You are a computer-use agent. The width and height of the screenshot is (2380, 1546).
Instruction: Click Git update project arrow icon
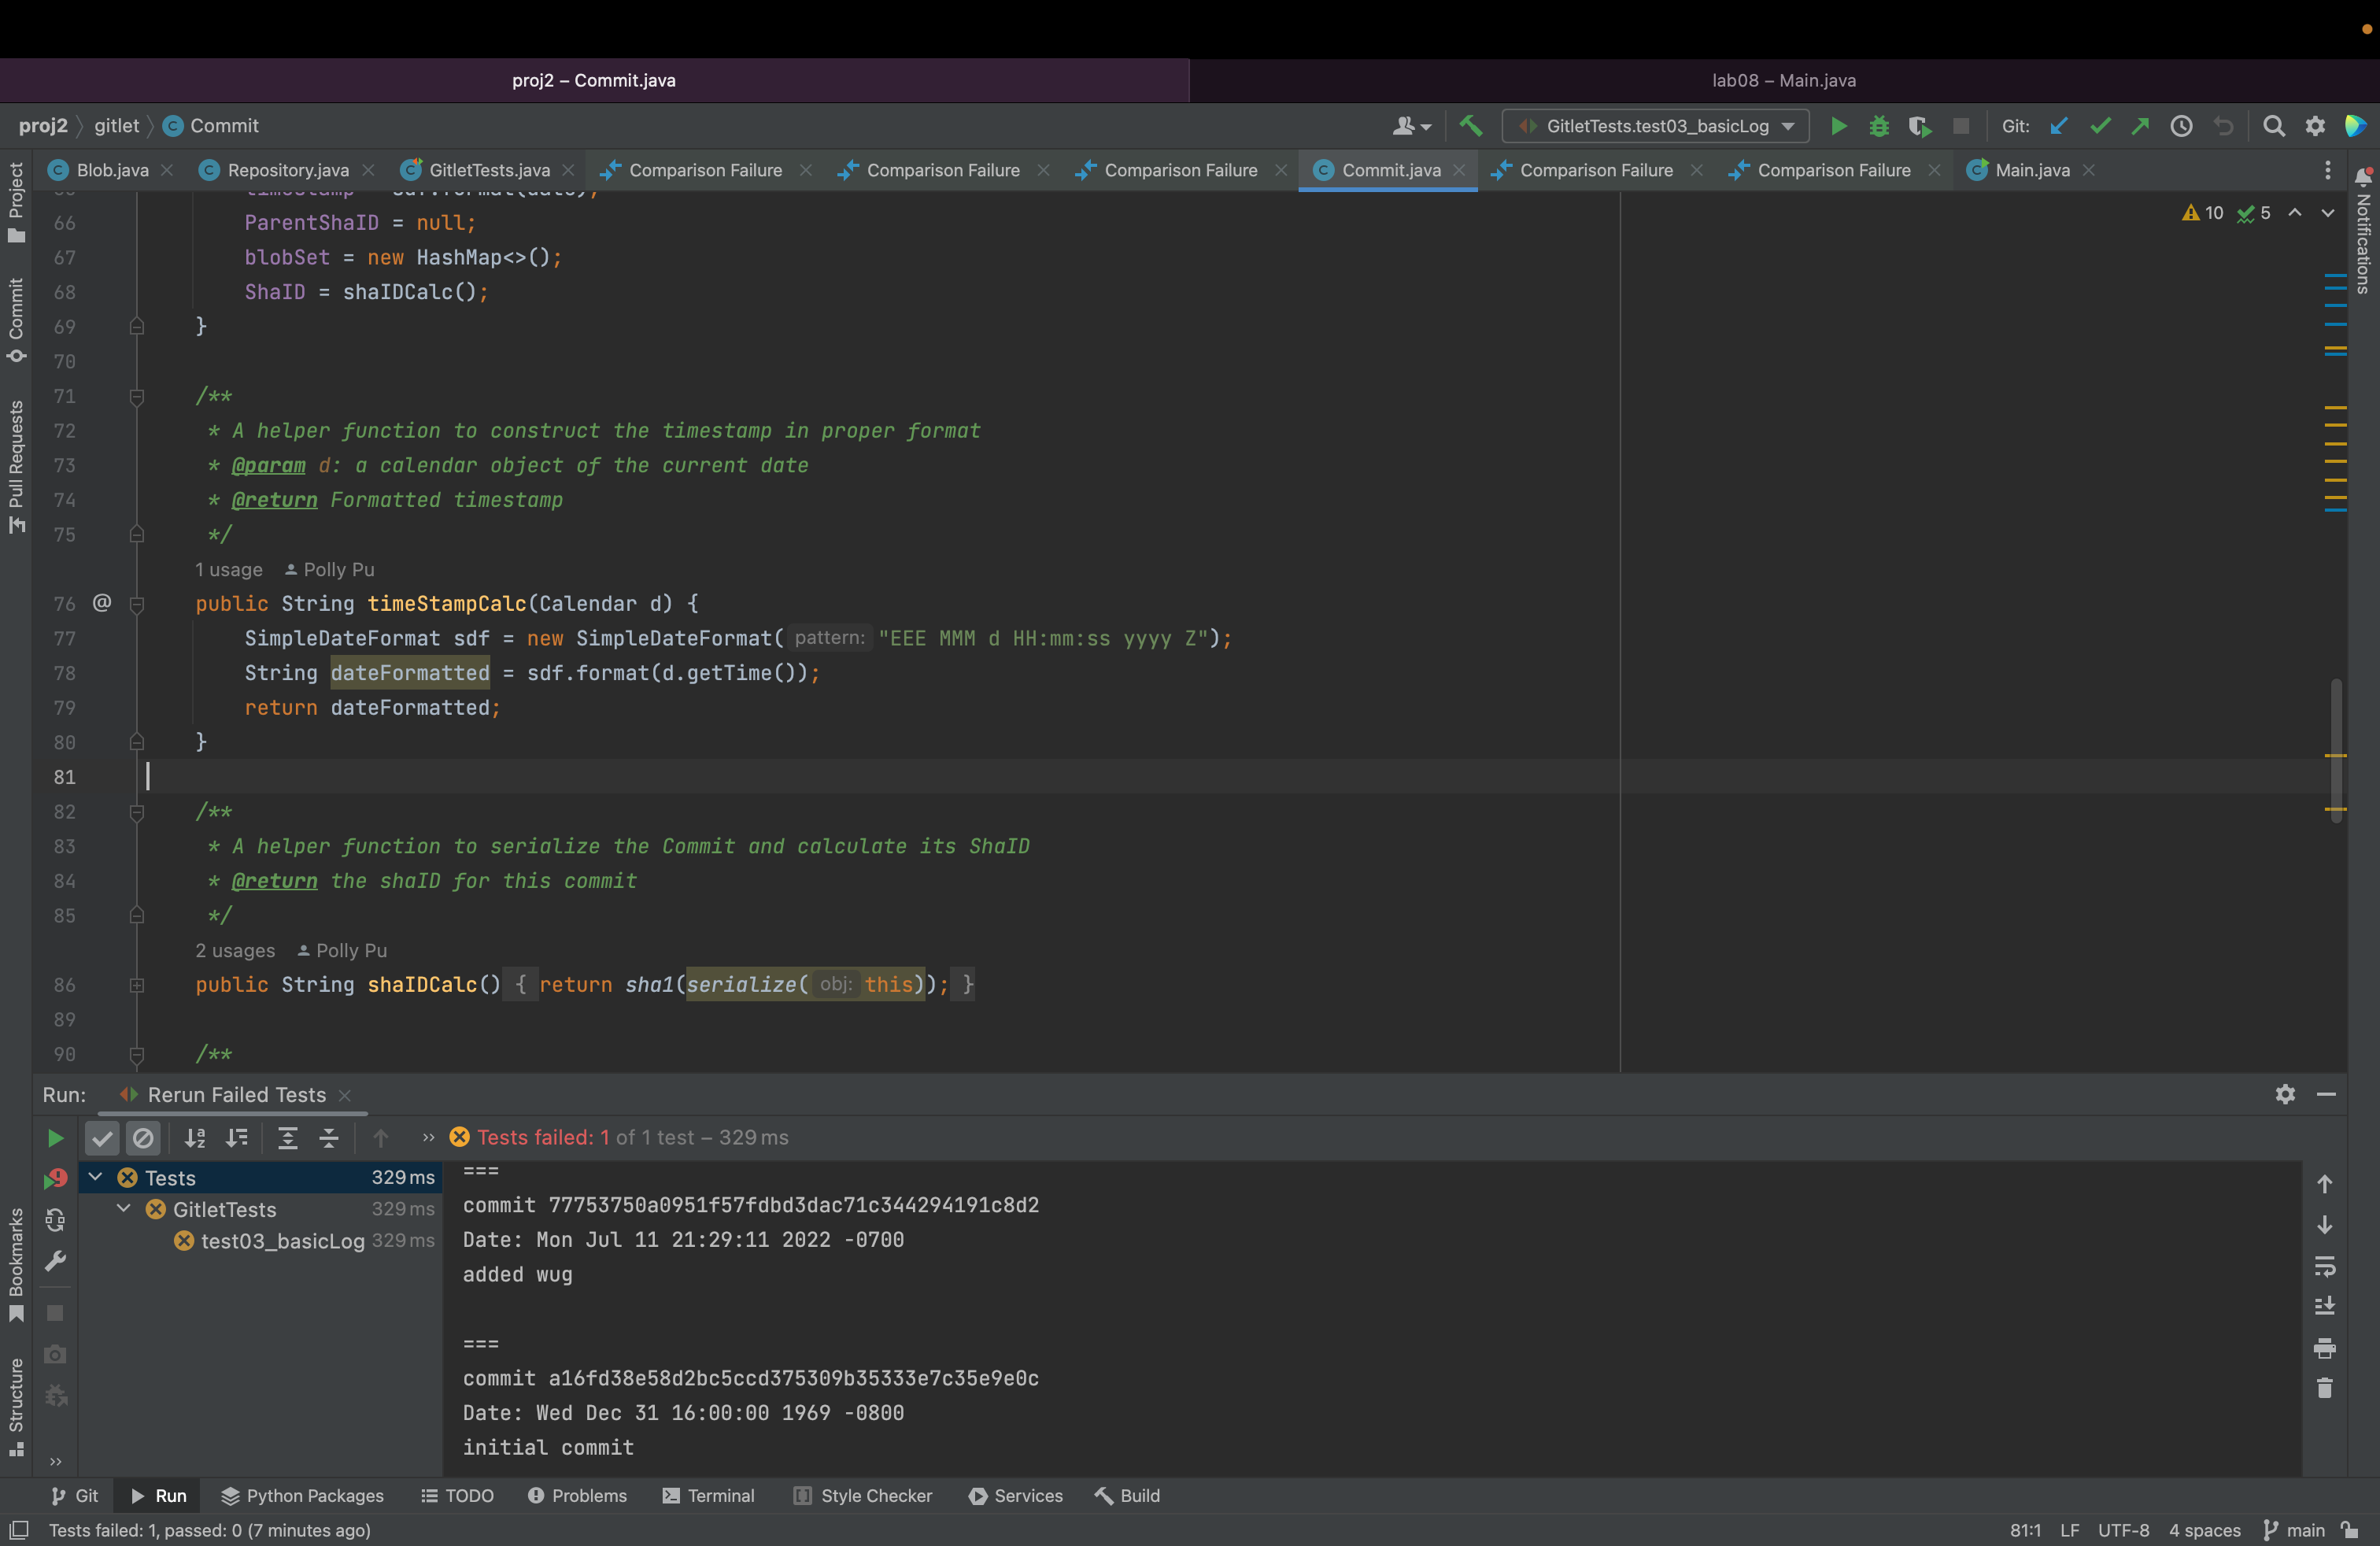click(x=2059, y=126)
